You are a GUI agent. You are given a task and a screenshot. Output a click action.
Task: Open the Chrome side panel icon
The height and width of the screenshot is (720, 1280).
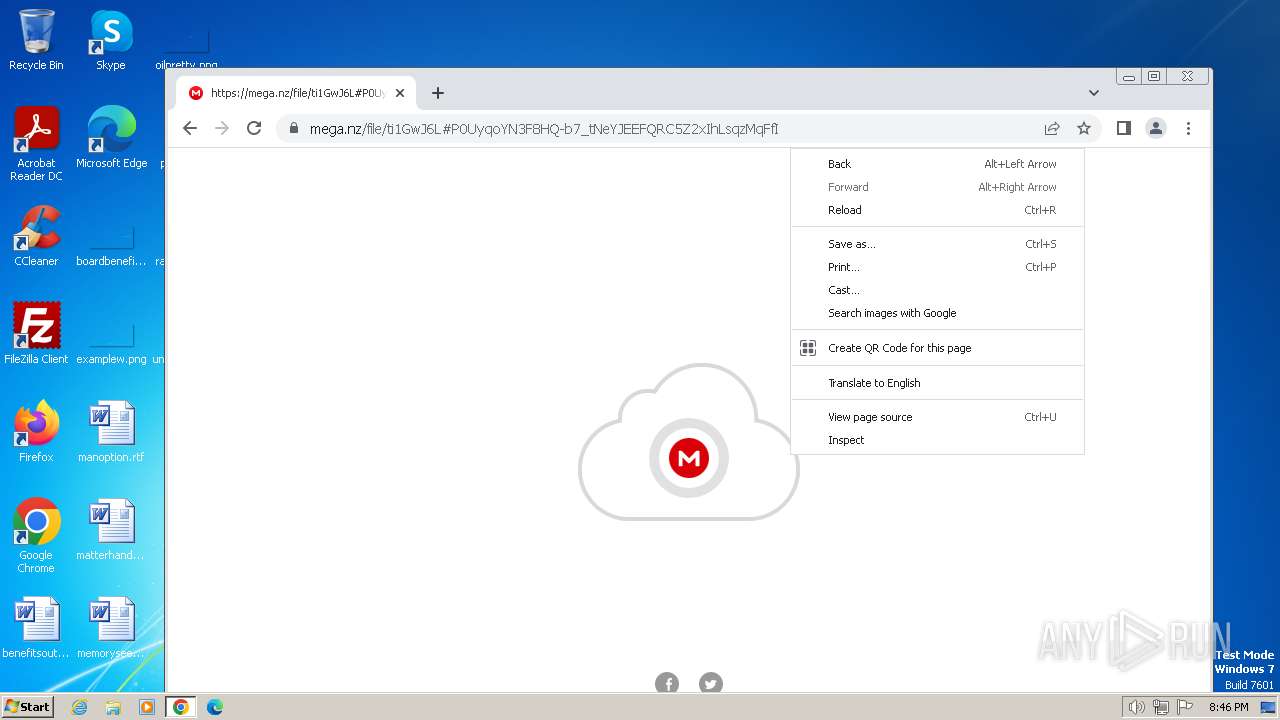coord(1124,128)
